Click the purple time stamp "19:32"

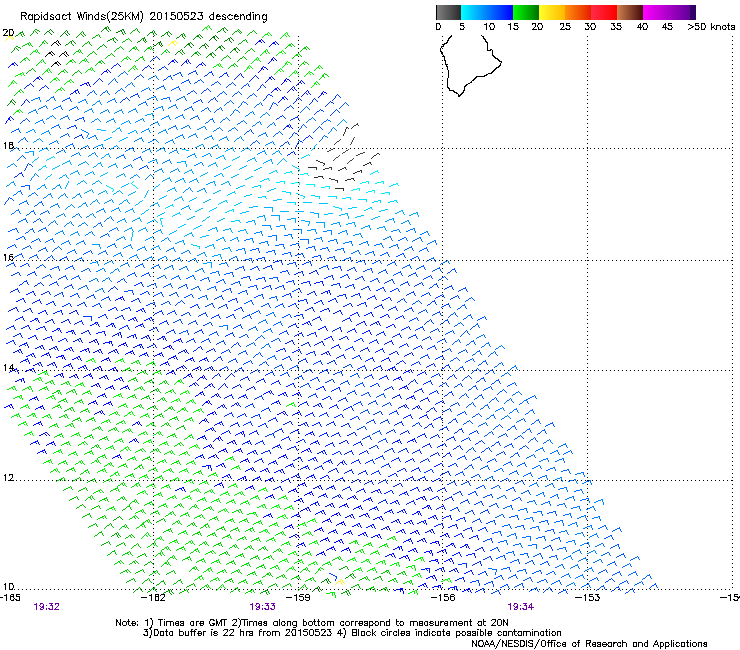pos(46,607)
